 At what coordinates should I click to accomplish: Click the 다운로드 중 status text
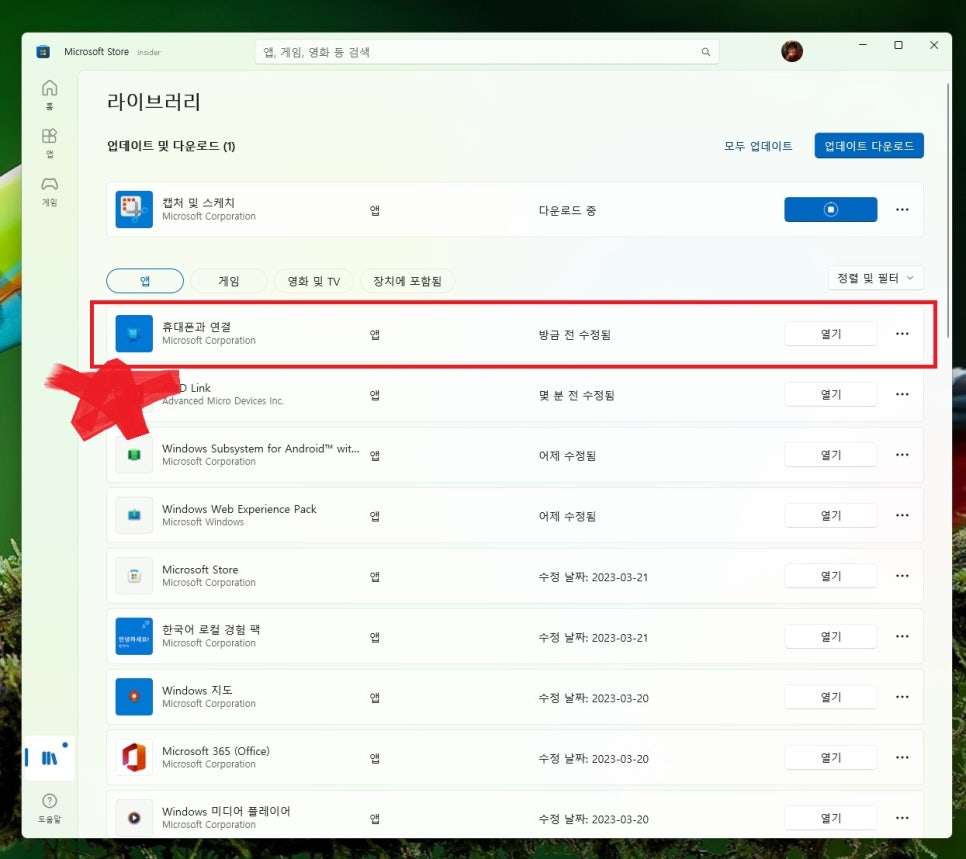(x=567, y=210)
